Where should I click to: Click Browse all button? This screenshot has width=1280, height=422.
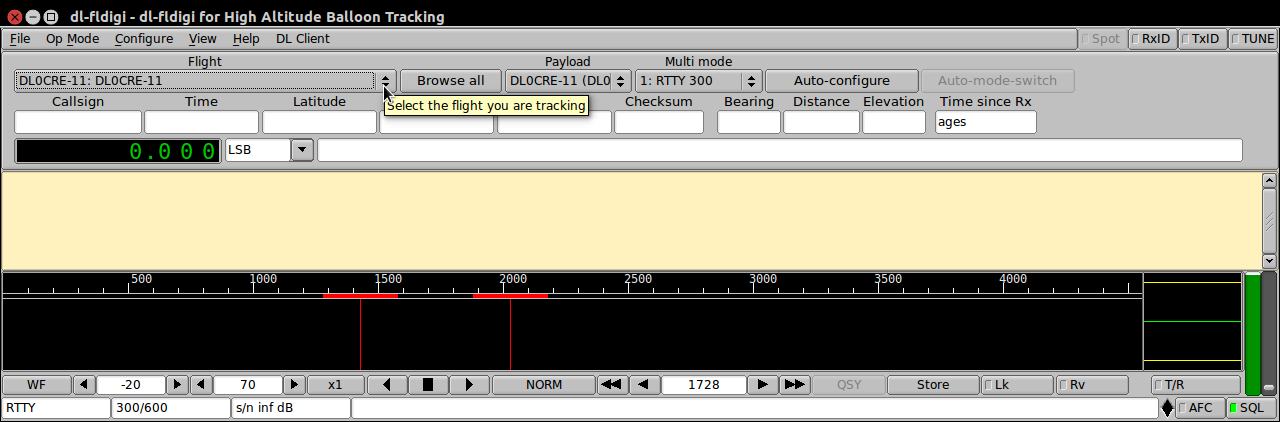pyautogui.click(x=451, y=81)
